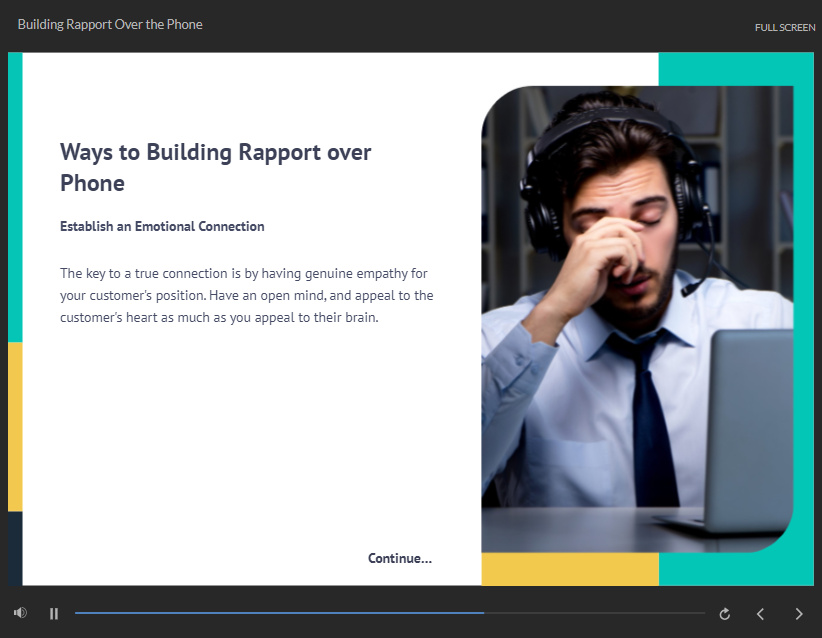This screenshot has height=638, width=822.
Task: Click the yellow block below the photo
Action: pos(570,569)
